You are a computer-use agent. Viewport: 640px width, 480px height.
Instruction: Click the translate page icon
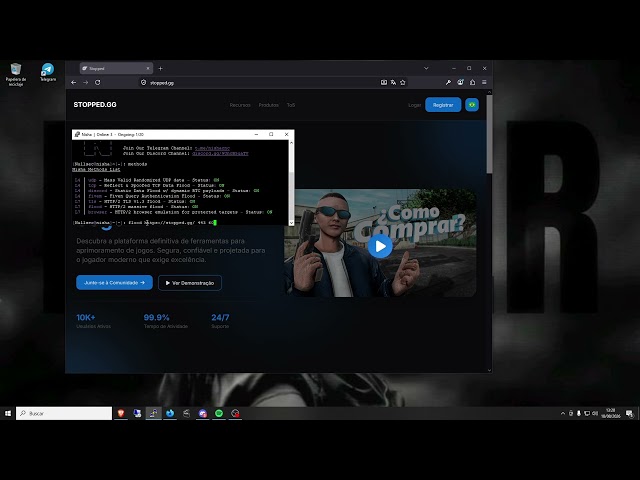click(x=393, y=82)
